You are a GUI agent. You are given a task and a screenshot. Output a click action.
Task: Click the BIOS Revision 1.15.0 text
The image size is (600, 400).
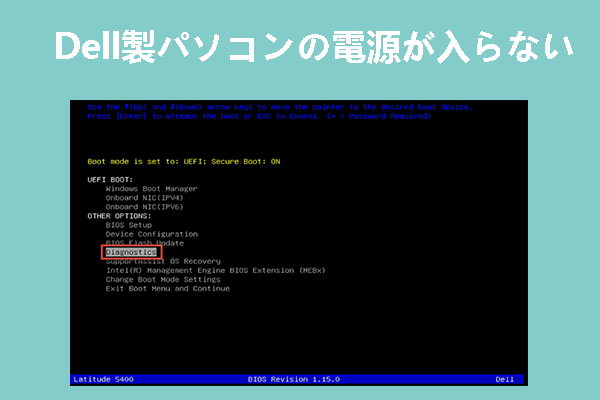click(x=294, y=379)
